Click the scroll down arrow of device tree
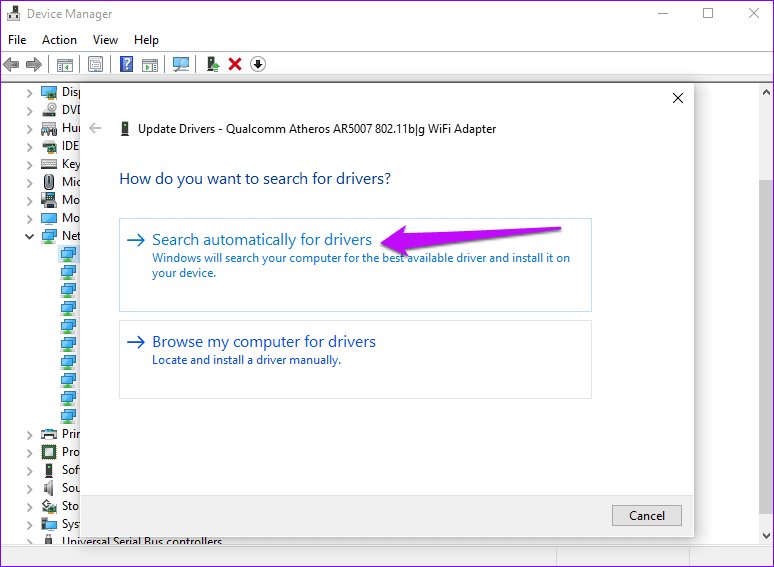The width and height of the screenshot is (774, 567). click(x=766, y=535)
